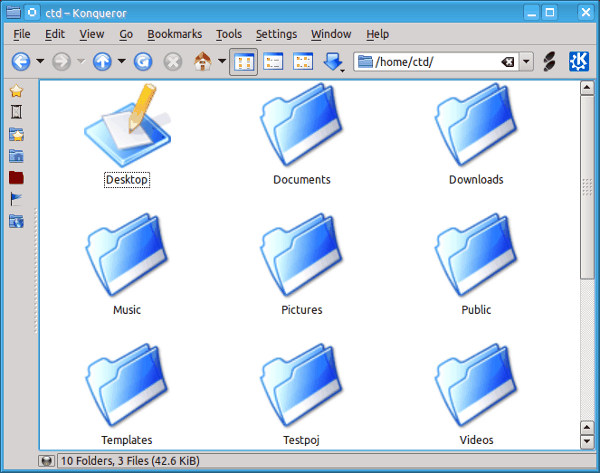Expand the location bar history dropdown
This screenshot has width=600, height=473.
pyautogui.click(x=527, y=62)
